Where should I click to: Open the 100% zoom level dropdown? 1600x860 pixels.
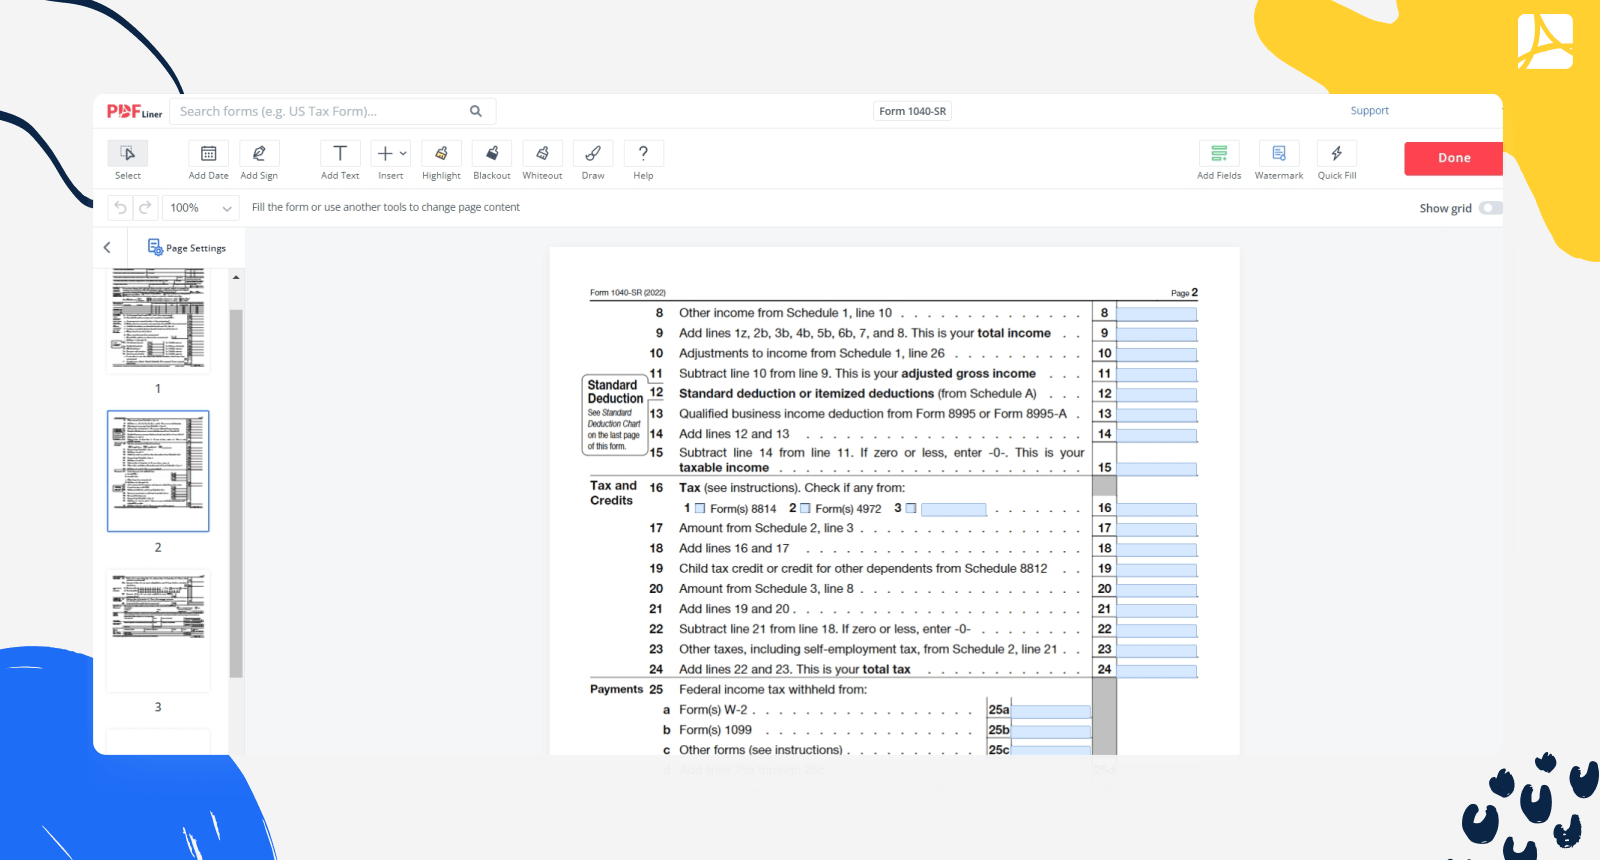tap(200, 208)
